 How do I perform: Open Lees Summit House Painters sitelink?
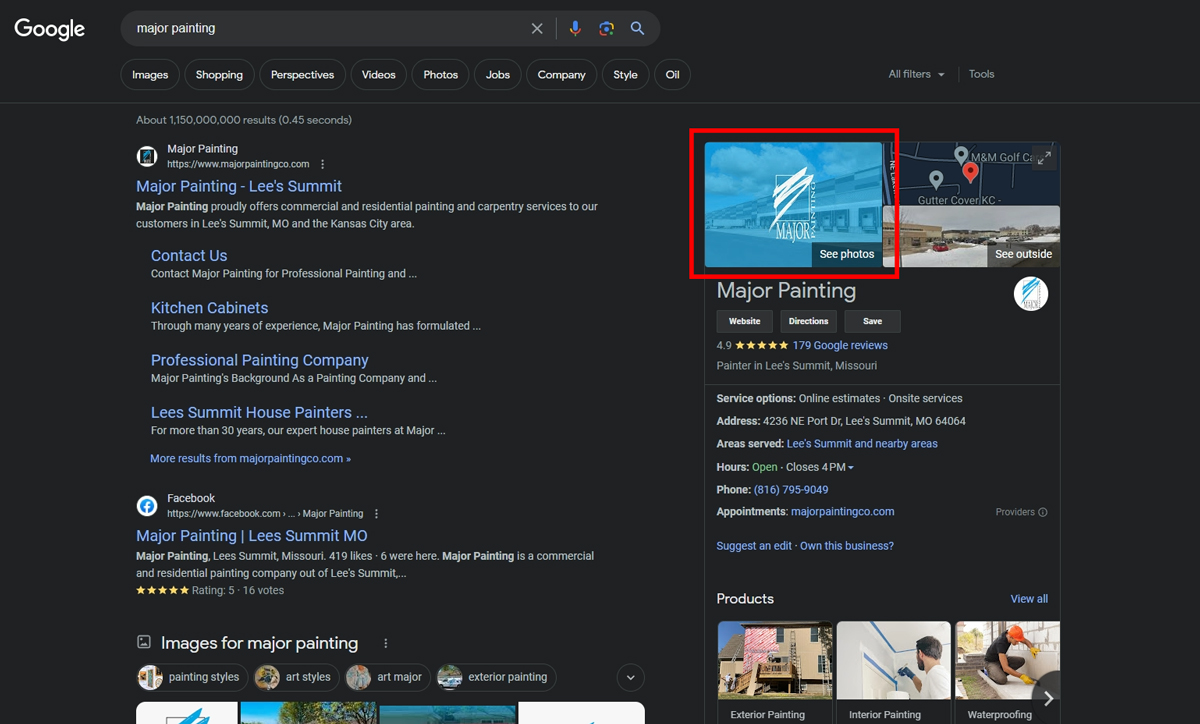[x=259, y=412]
